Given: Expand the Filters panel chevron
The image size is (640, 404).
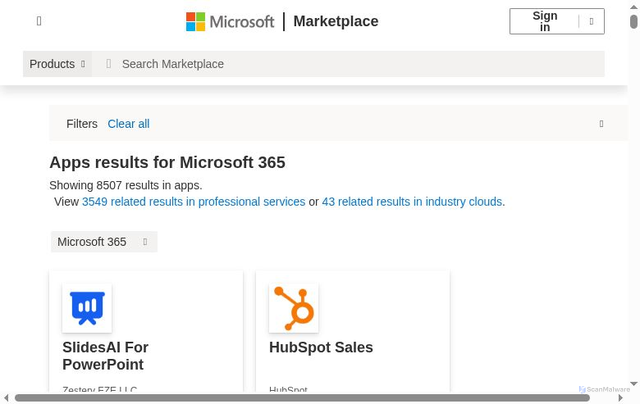Looking at the screenshot, I should (x=601, y=124).
